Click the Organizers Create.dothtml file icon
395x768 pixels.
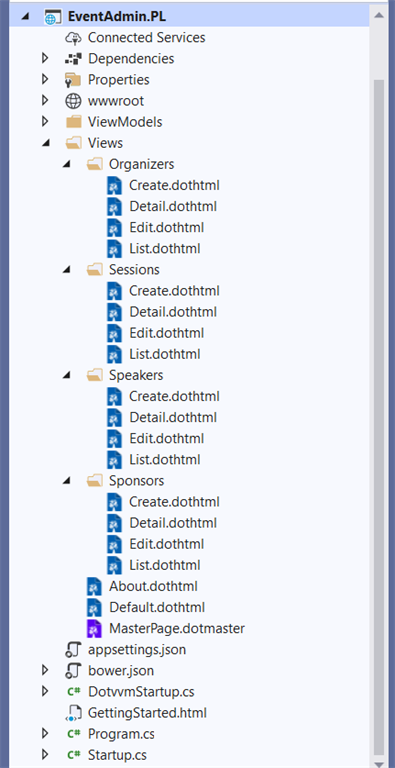(x=114, y=185)
